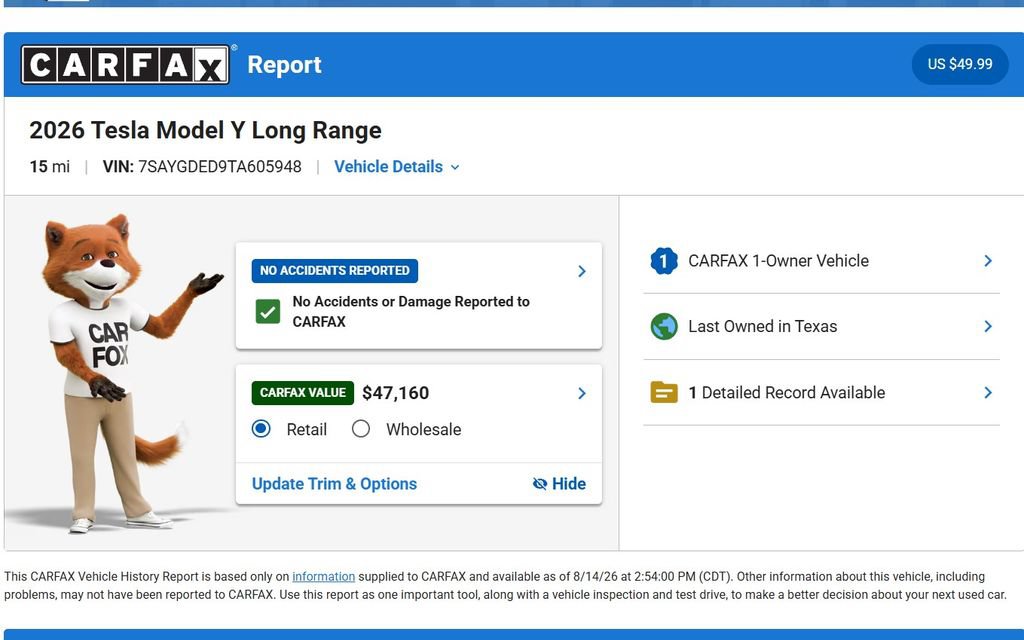Click the information link in disclaimer

(x=323, y=577)
